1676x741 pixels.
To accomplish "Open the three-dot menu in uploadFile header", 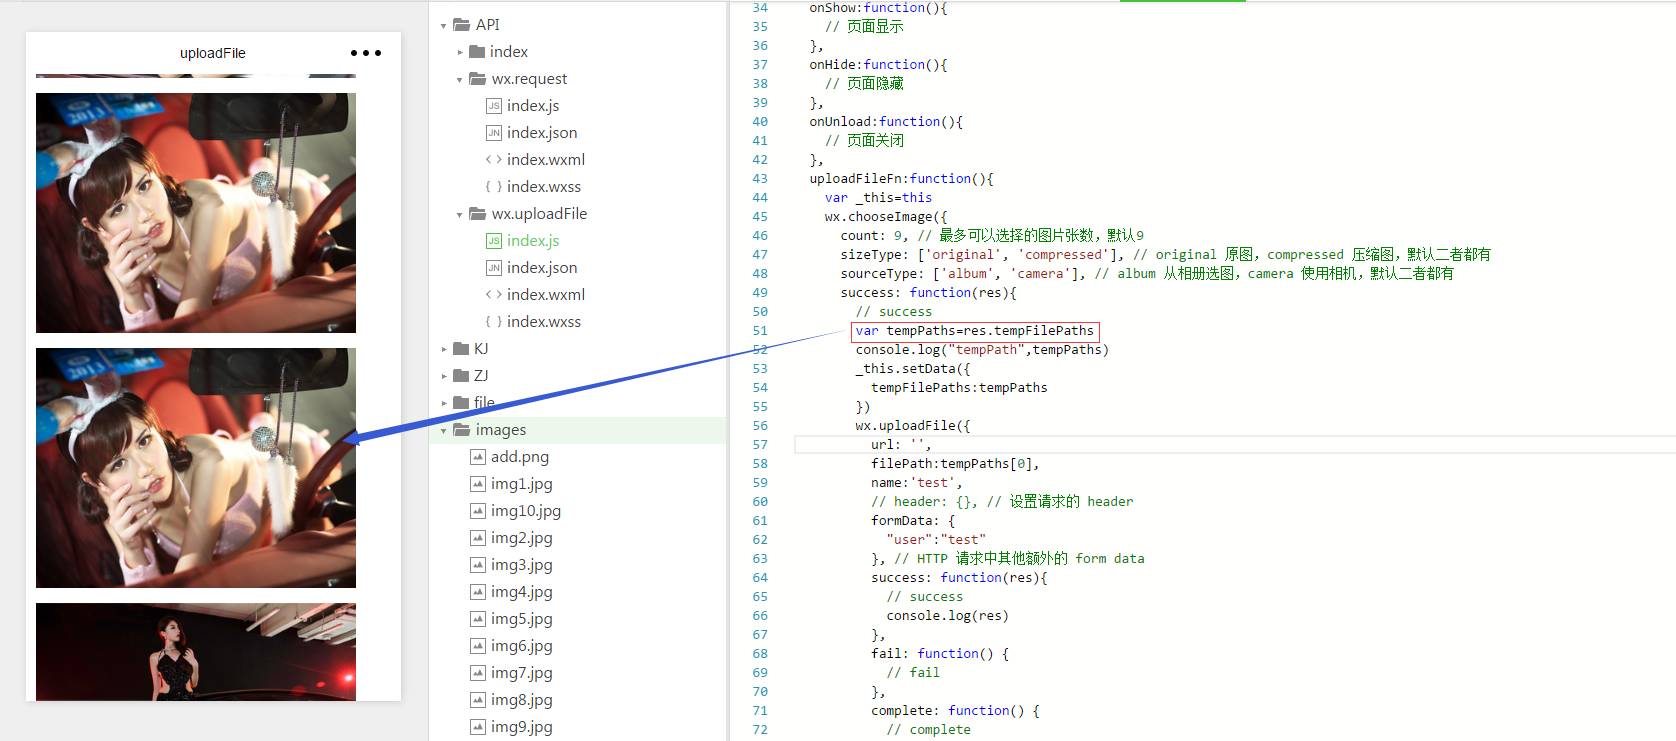I will 365,53.
